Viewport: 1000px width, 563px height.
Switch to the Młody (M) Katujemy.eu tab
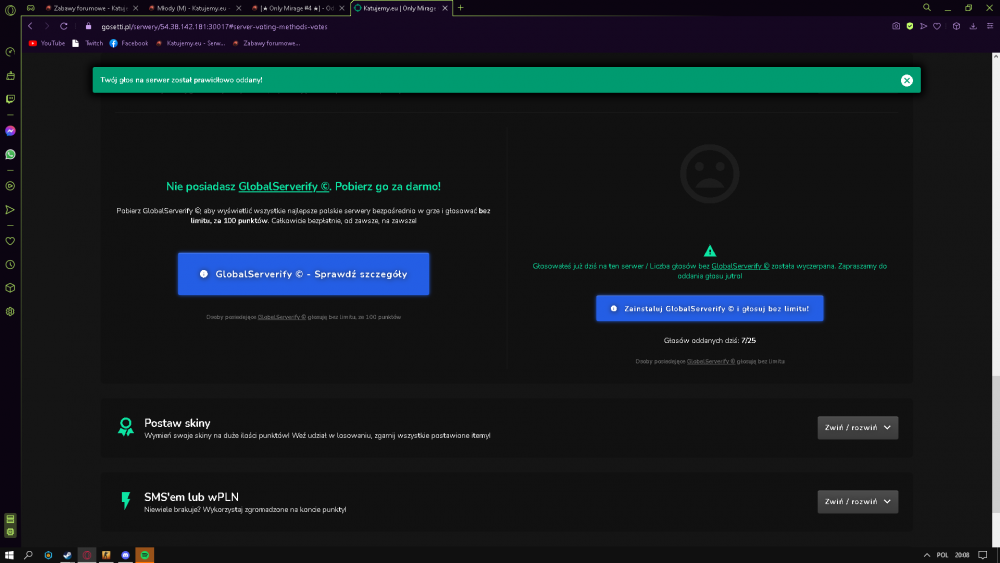(191, 8)
